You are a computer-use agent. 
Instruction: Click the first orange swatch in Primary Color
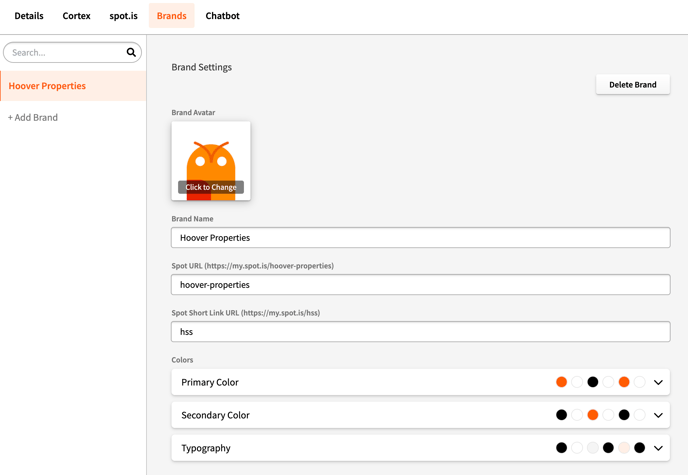(x=561, y=382)
